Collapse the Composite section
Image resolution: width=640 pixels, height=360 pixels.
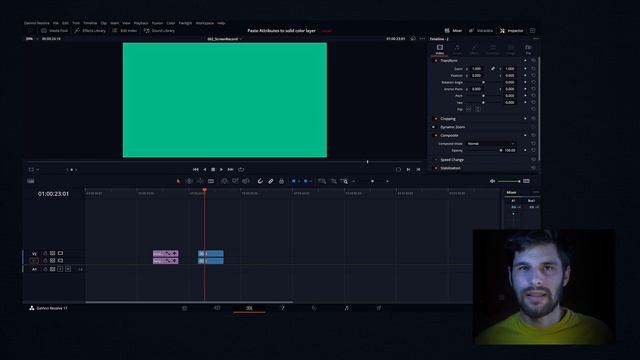coord(449,136)
